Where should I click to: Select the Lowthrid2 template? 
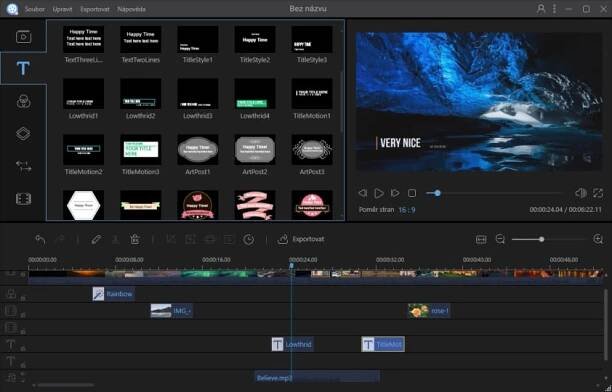tap(141, 94)
